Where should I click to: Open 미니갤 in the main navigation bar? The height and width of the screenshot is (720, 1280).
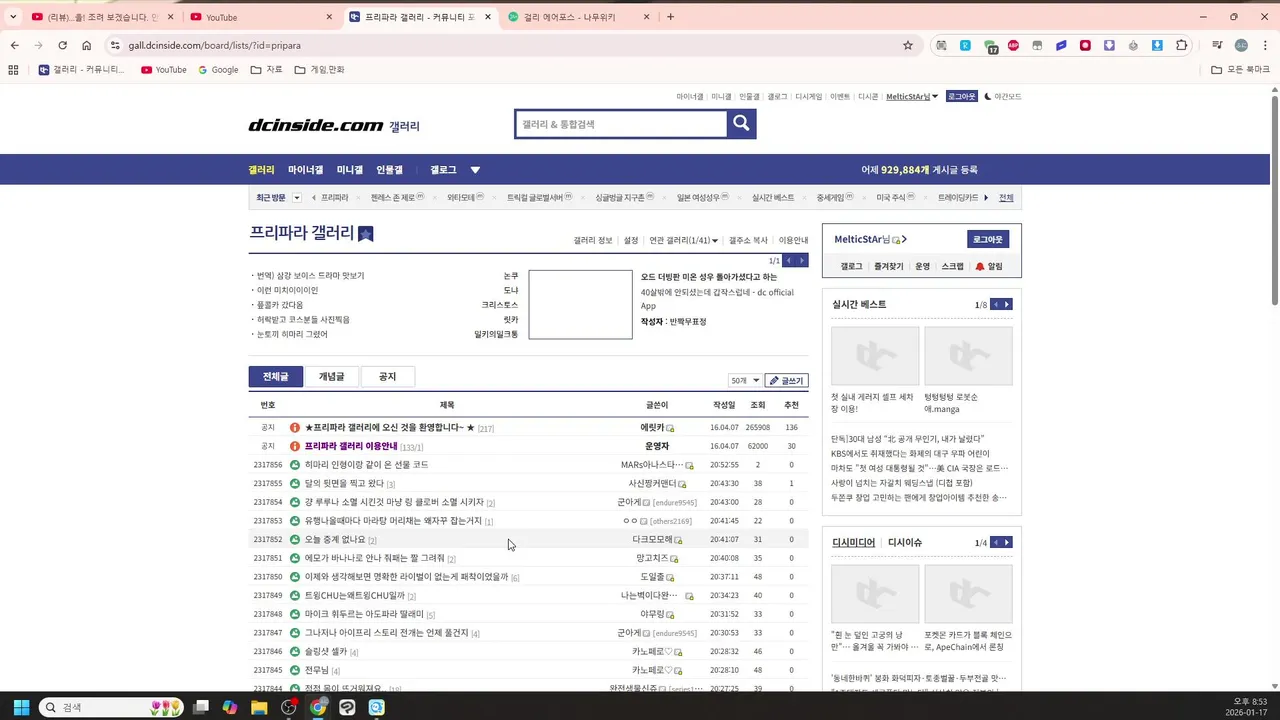[x=350, y=170]
